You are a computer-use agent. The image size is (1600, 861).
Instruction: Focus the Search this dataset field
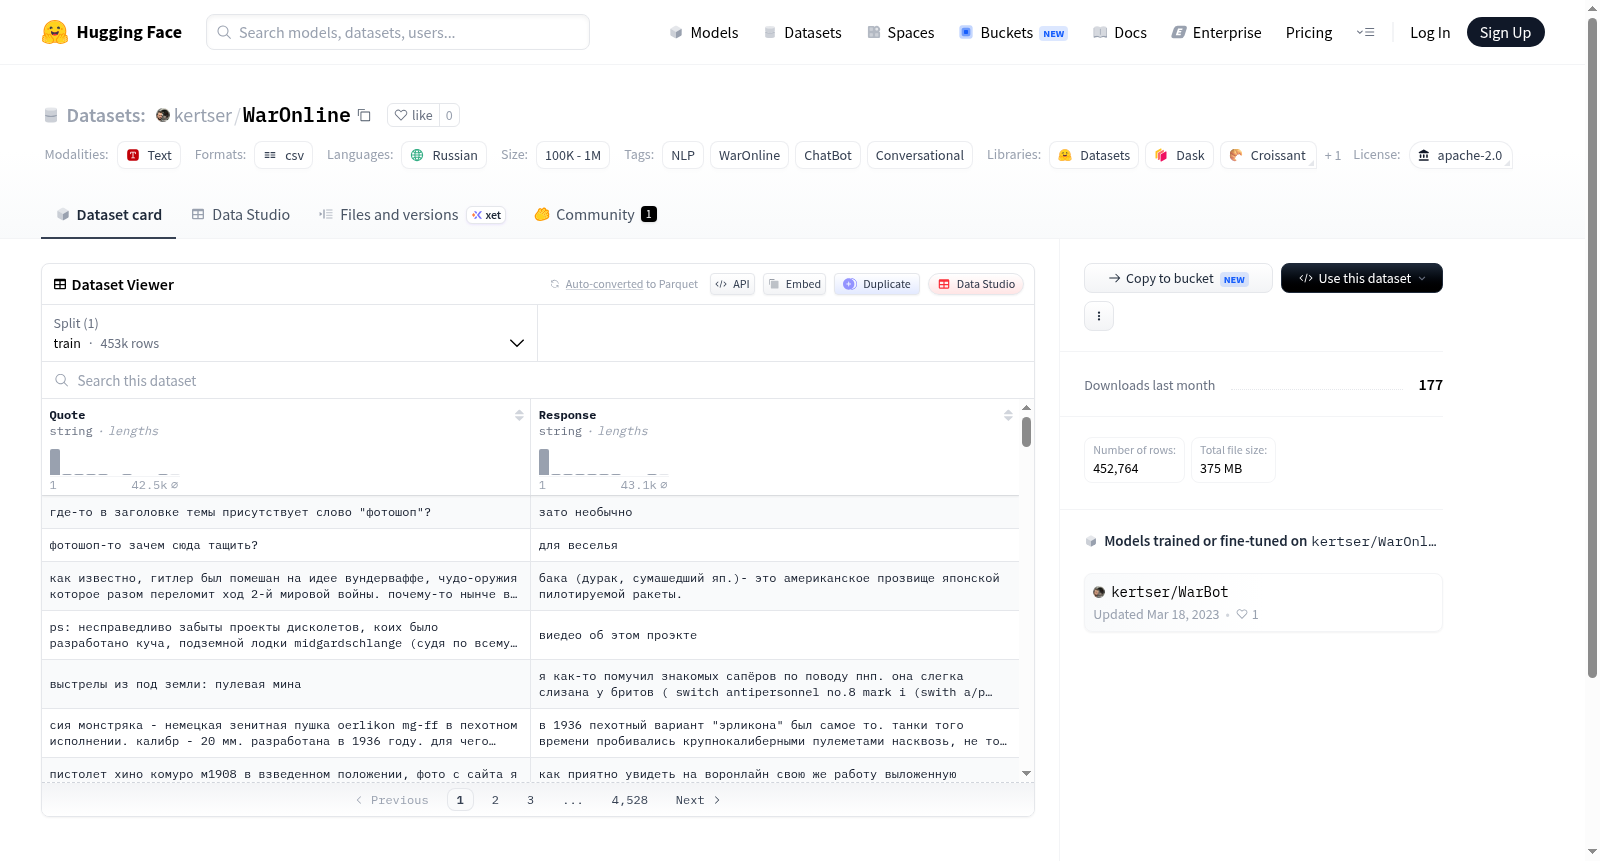coord(538,380)
